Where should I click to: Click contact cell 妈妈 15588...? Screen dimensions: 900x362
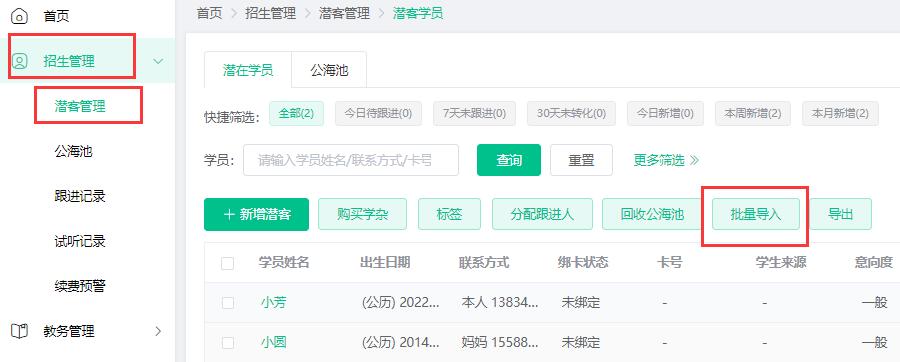pyautogui.click(x=500, y=342)
